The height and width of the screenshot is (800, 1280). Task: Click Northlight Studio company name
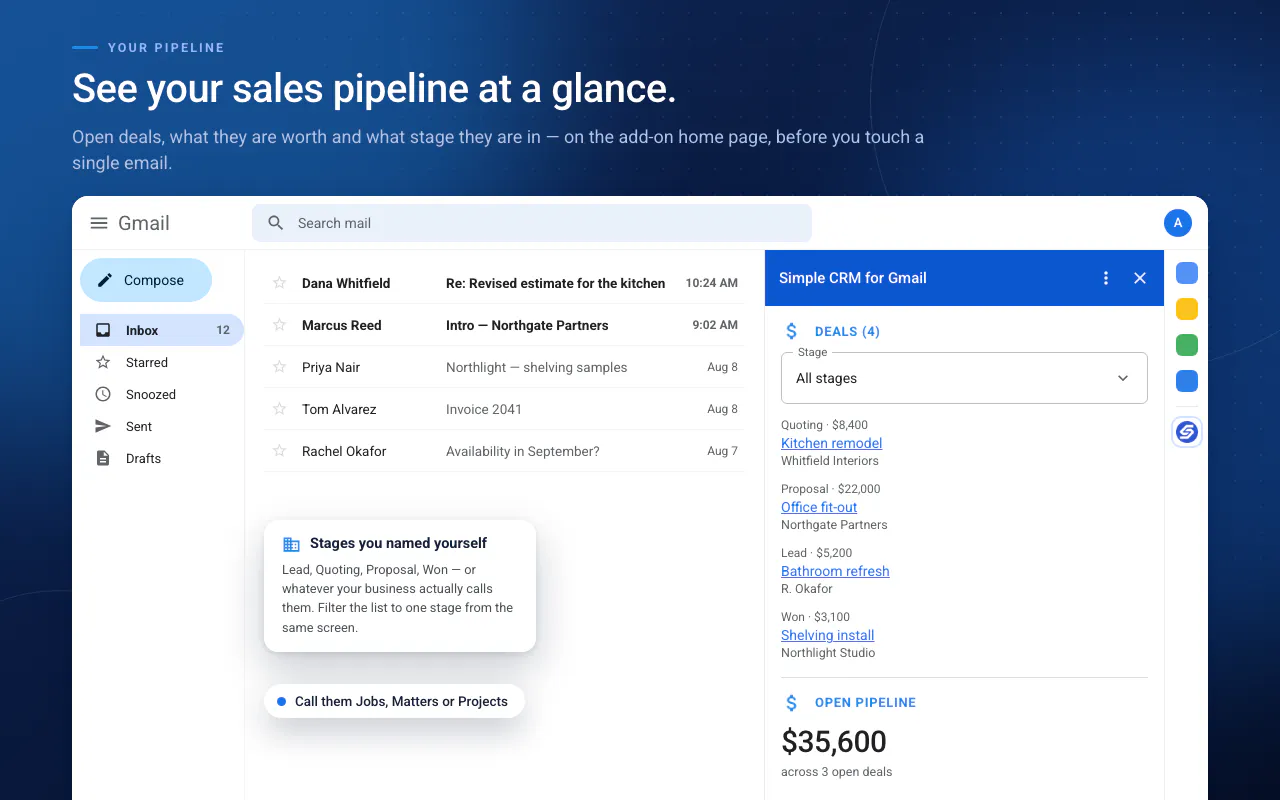pyautogui.click(x=828, y=653)
